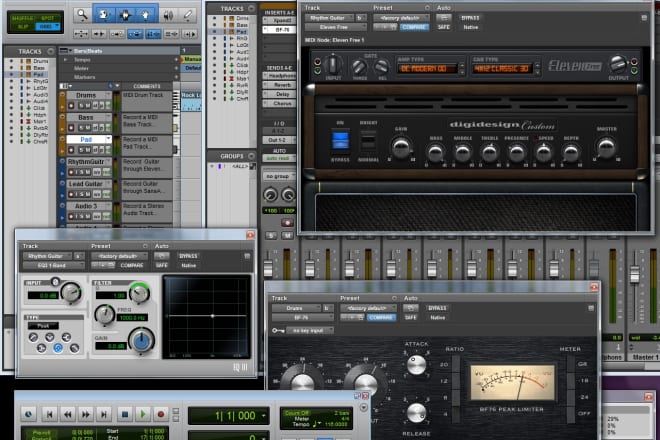Click BYPASS in the Eleven Free plugin header
This screenshot has height=440, width=660.
pyautogui.click(x=470, y=18)
